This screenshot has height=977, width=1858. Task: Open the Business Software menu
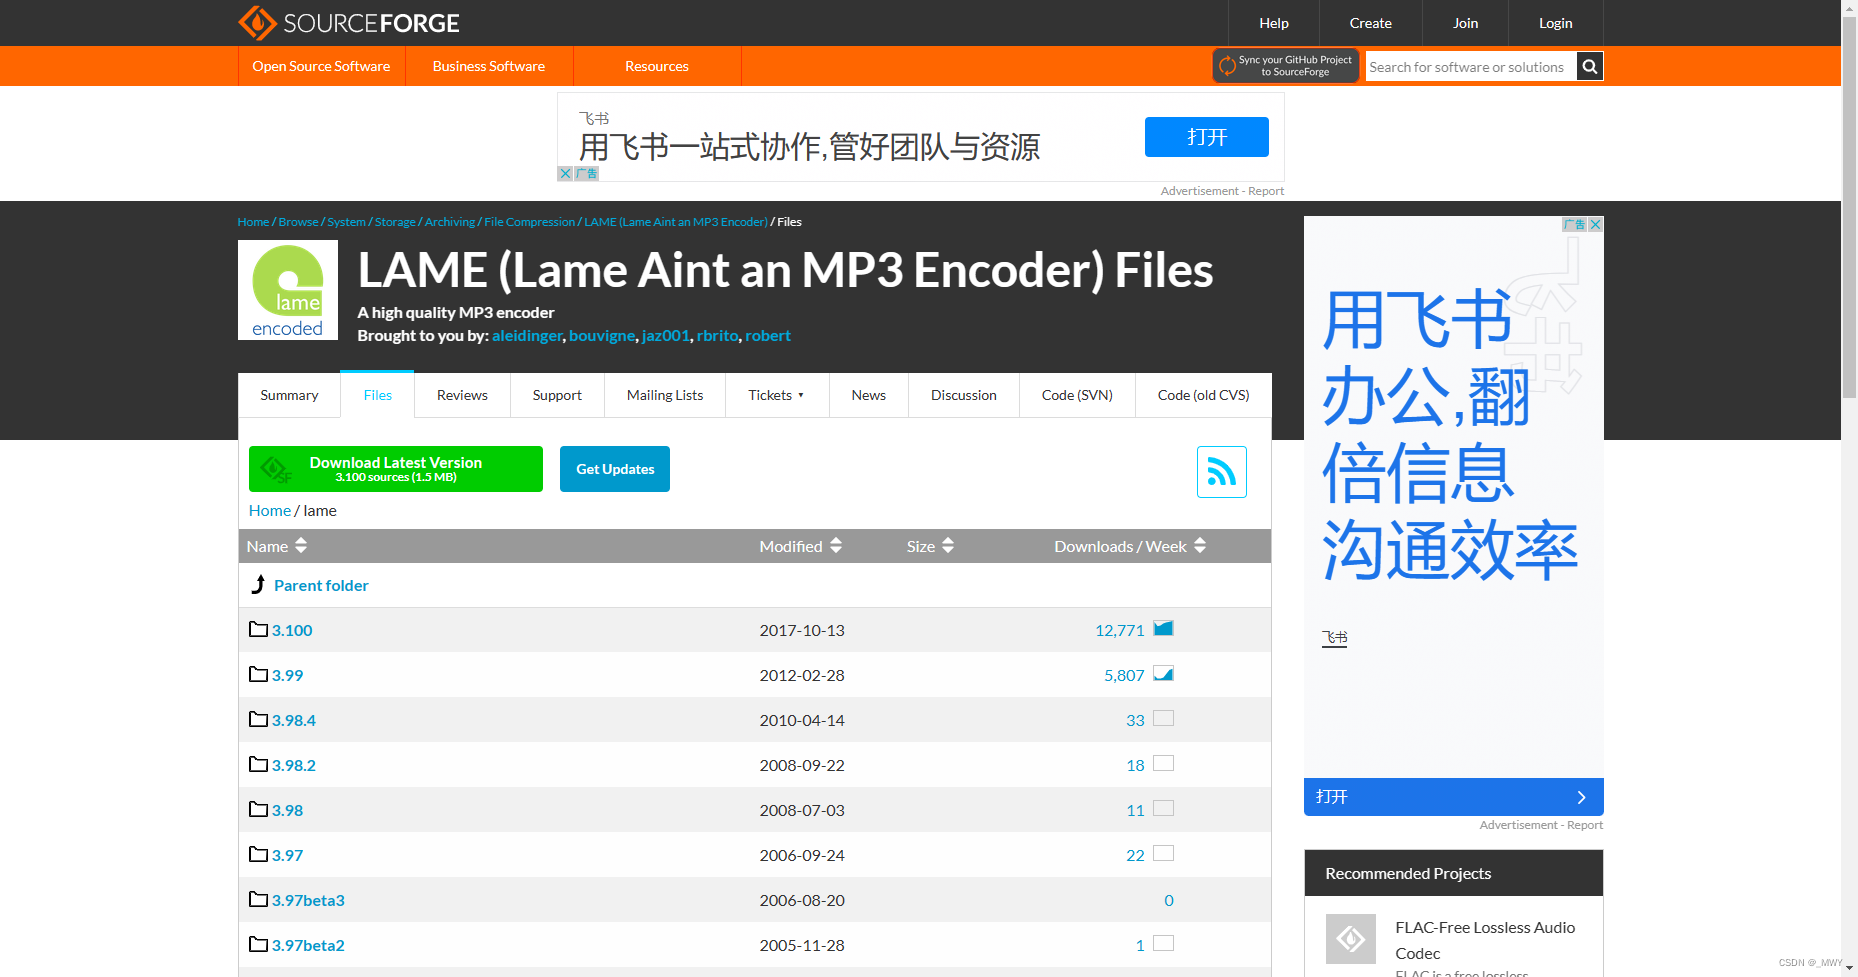click(489, 66)
